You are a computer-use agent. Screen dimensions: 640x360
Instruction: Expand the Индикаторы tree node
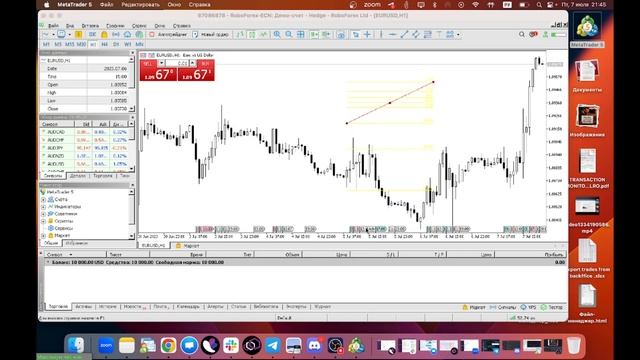pyautogui.click(x=44, y=207)
